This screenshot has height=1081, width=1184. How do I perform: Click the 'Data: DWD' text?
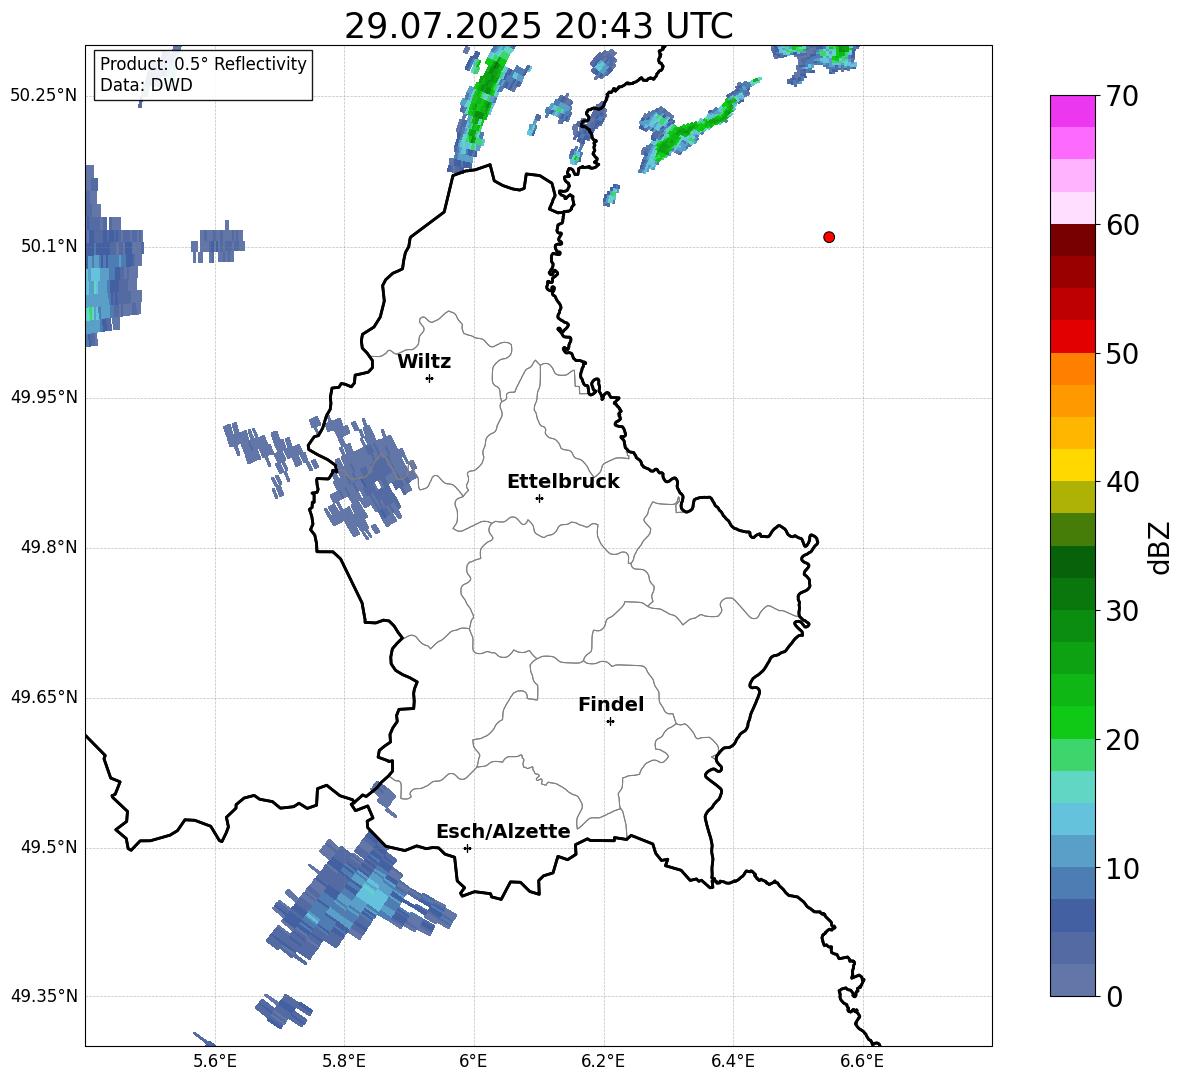point(146,85)
